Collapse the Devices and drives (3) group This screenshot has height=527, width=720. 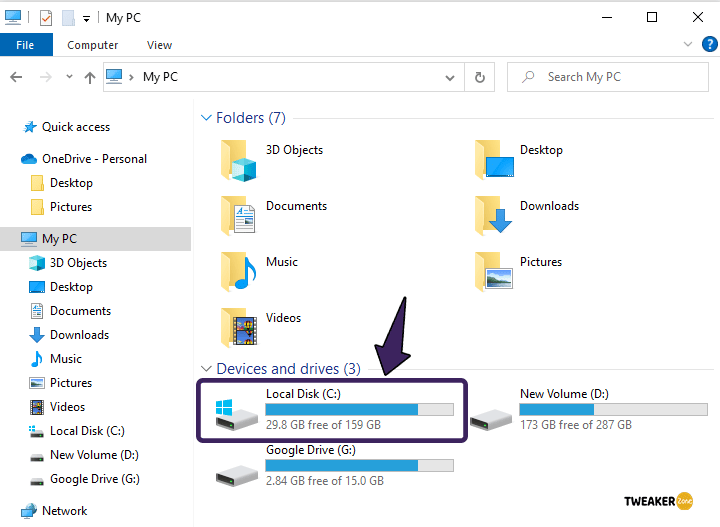pos(206,369)
